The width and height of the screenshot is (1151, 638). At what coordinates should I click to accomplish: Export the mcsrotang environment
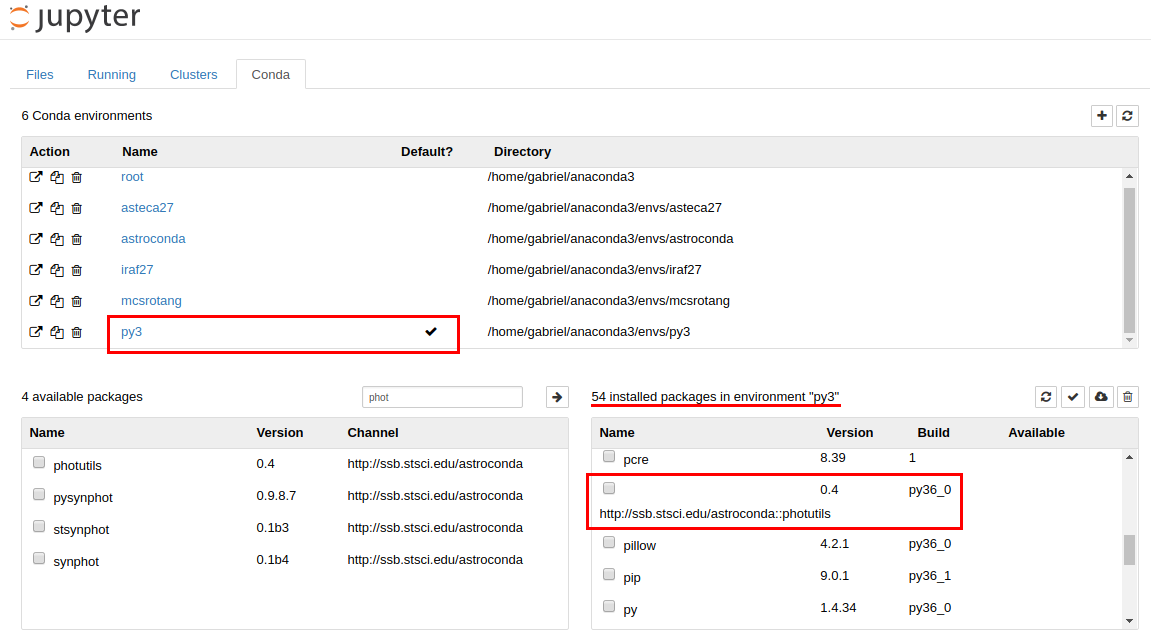coord(35,300)
